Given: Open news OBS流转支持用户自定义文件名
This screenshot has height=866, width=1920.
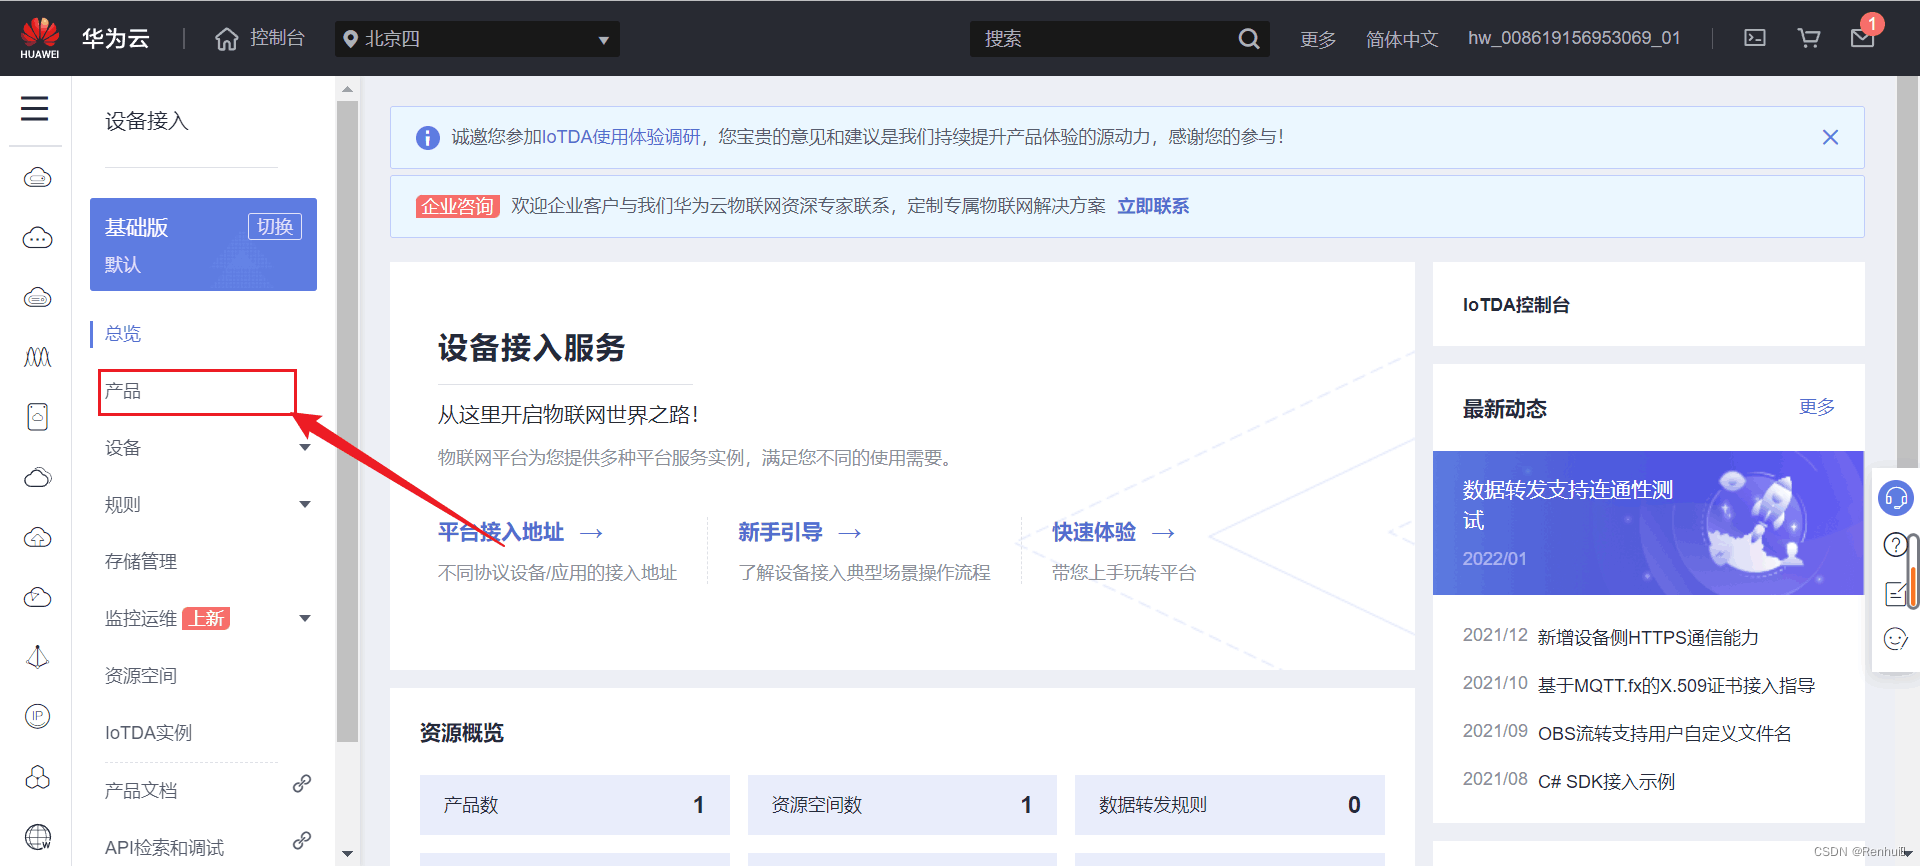Looking at the screenshot, I should point(1664,734).
